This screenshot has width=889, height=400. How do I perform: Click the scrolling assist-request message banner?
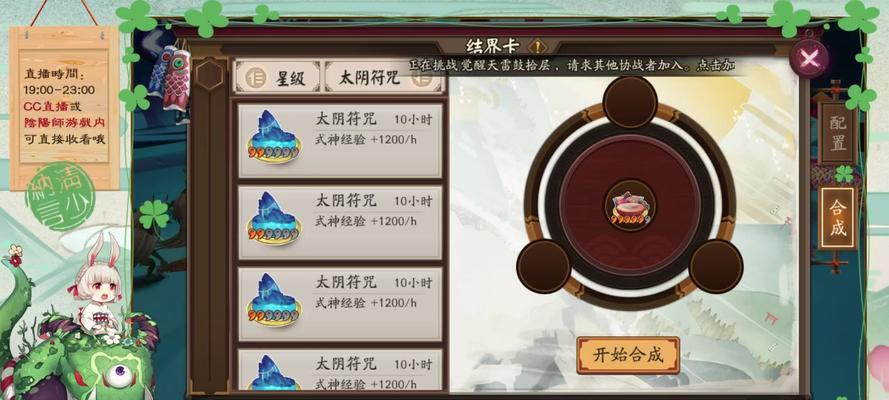pyautogui.click(x=572, y=65)
